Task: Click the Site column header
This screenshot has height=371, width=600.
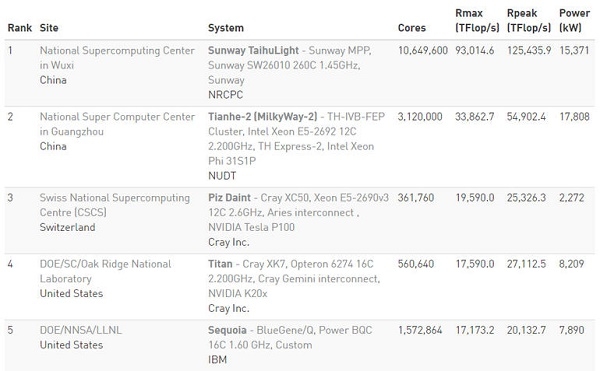Action: [49, 28]
